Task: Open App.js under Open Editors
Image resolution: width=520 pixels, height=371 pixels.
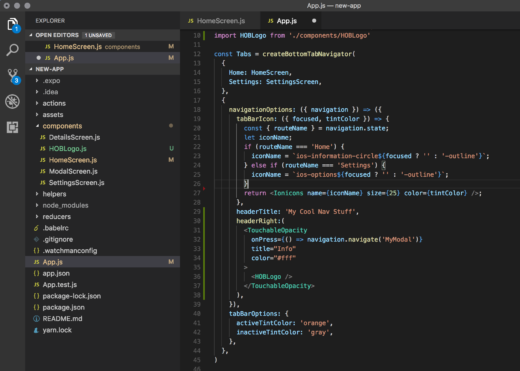Action: 103,58
